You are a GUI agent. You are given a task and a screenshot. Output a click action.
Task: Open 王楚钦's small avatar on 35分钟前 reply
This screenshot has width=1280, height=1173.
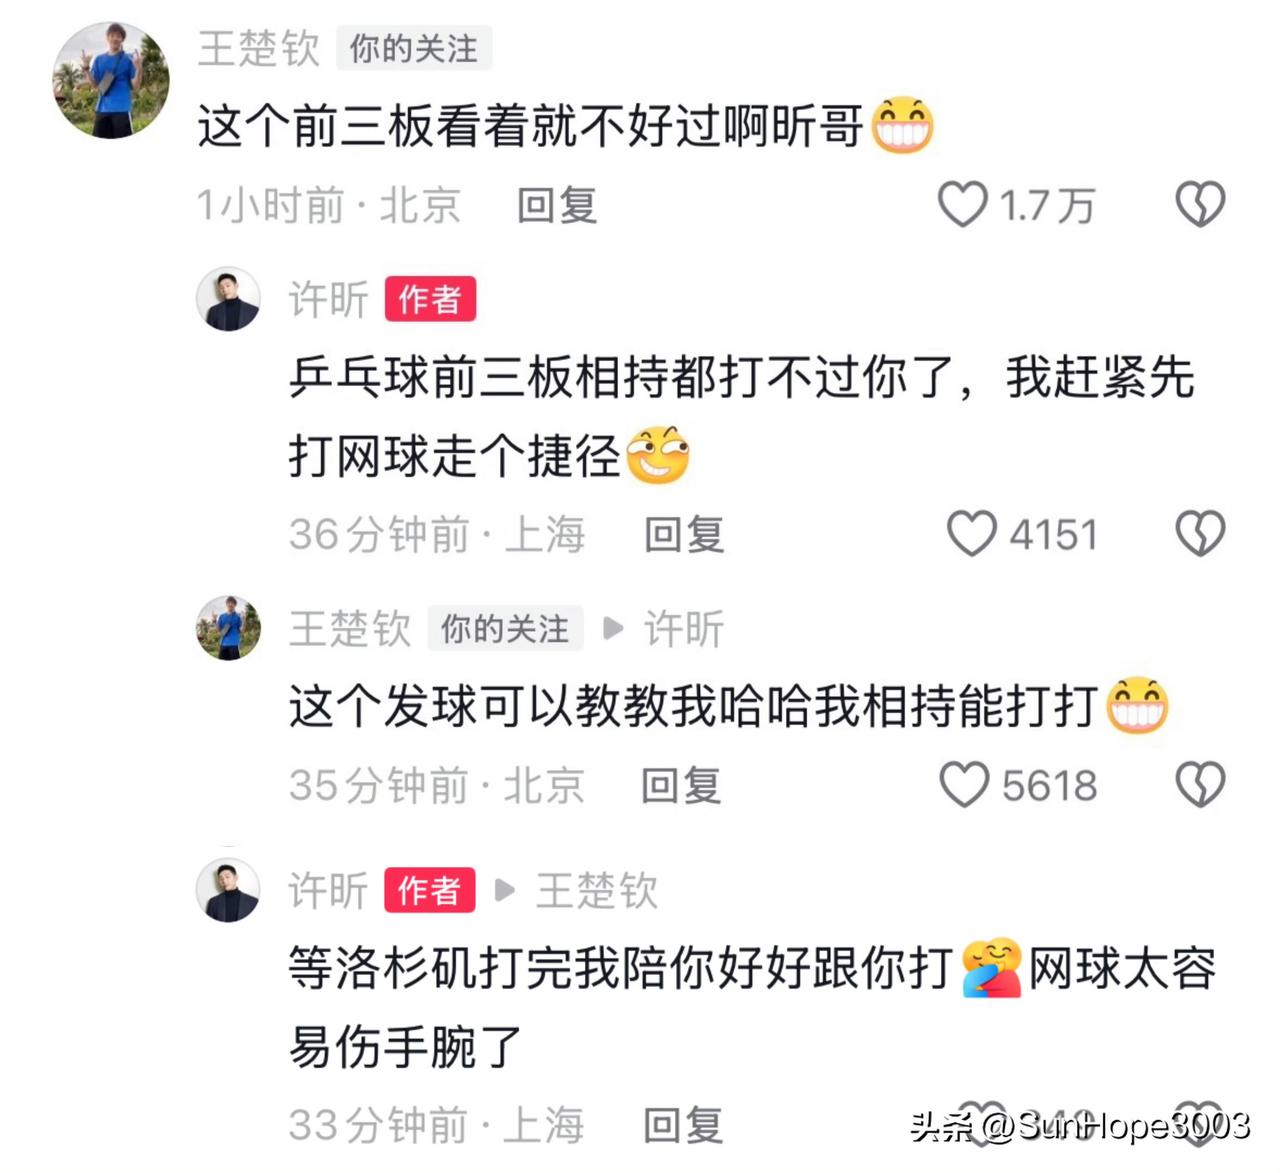point(228,628)
